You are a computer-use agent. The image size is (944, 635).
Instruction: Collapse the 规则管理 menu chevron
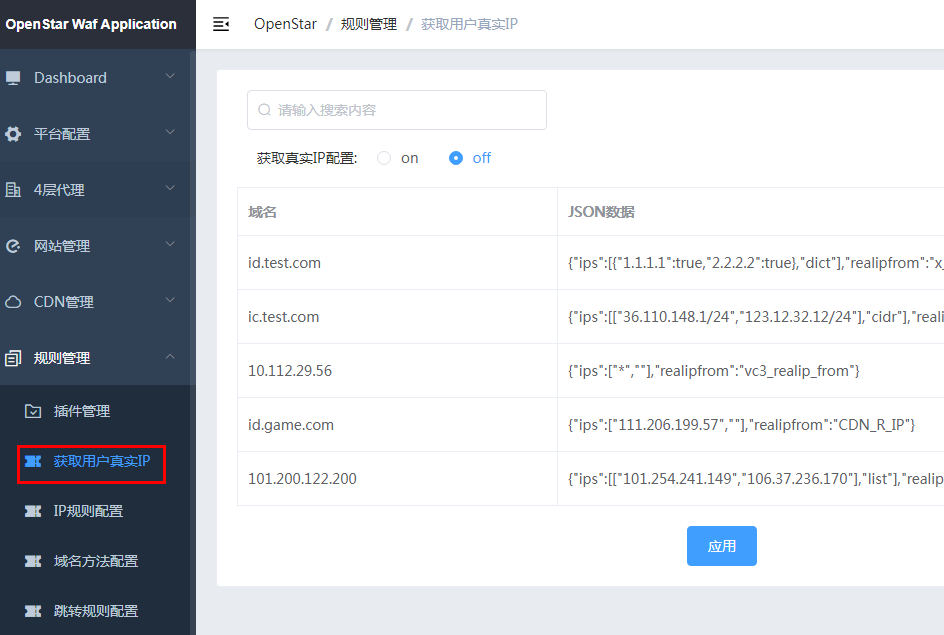point(170,356)
